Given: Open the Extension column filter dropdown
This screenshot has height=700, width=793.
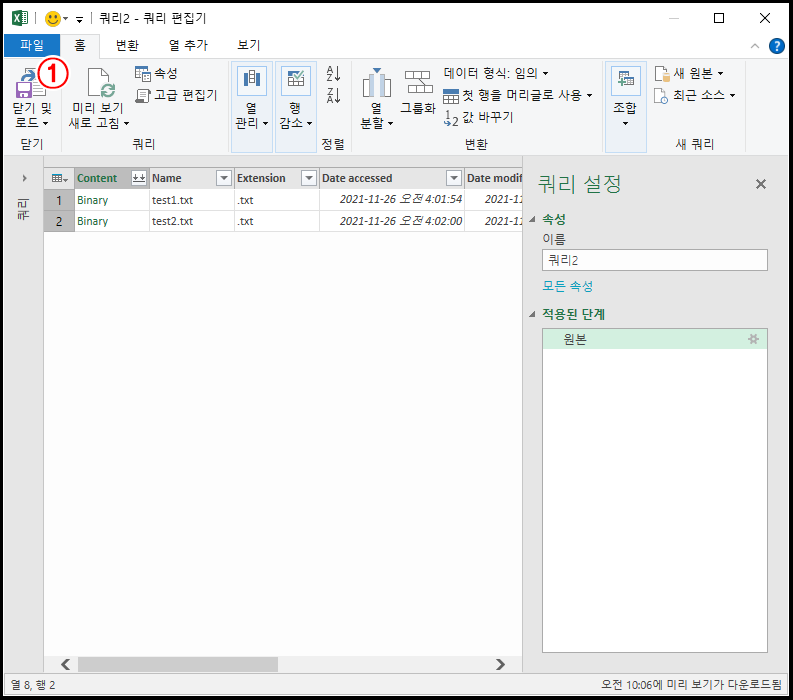Looking at the screenshot, I should [x=309, y=178].
